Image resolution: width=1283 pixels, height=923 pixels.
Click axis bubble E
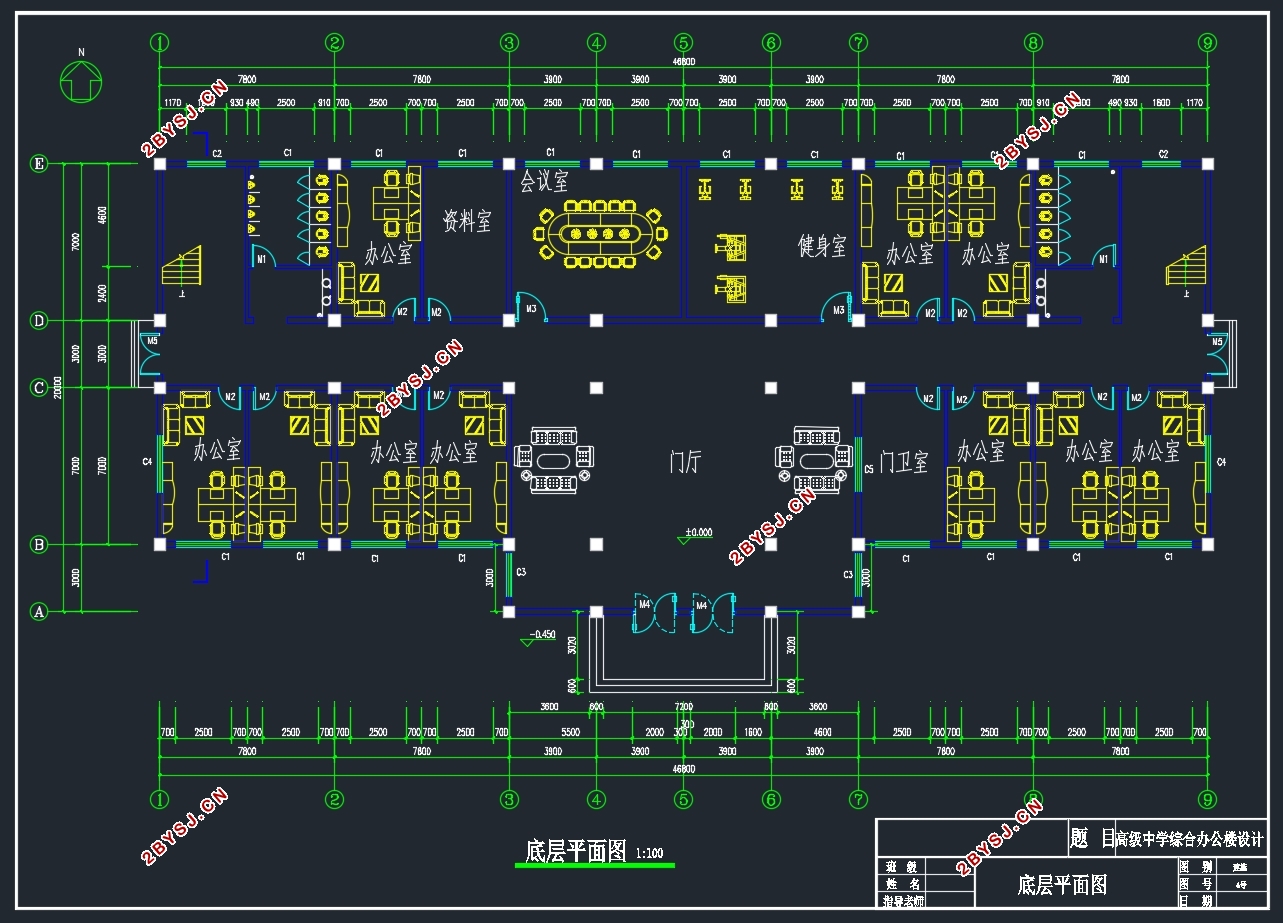coord(39,165)
